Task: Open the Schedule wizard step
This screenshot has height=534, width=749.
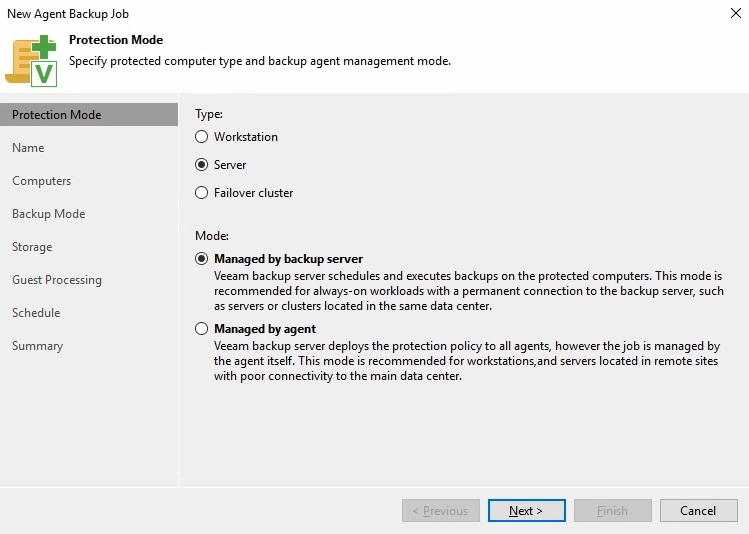Action: point(36,313)
